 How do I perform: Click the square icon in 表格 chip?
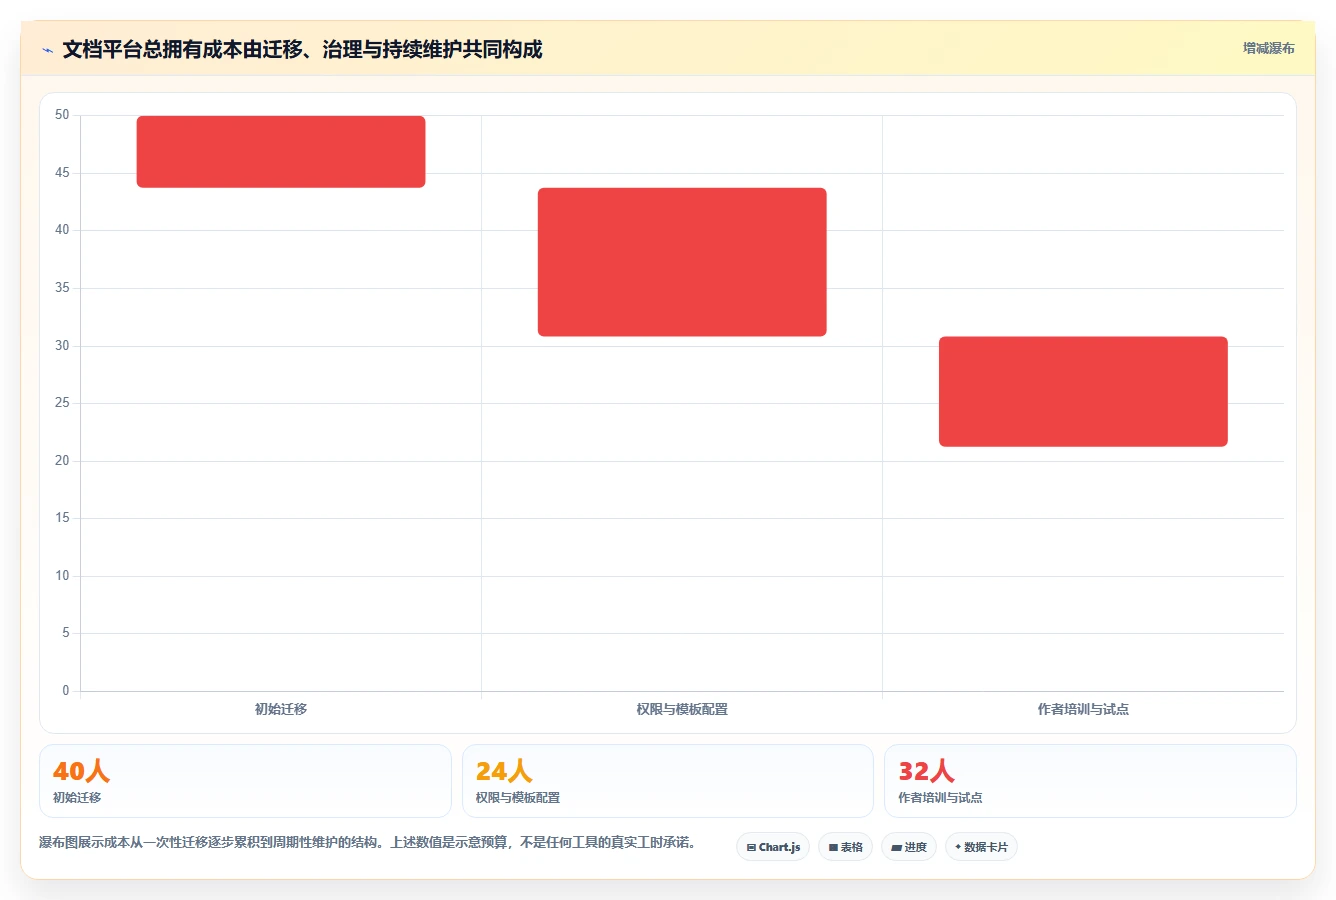833,847
